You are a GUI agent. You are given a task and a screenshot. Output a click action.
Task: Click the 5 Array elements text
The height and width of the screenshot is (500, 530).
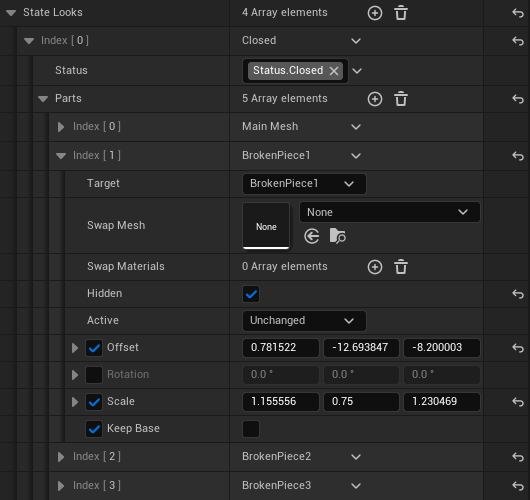pyautogui.click(x=285, y=99)
